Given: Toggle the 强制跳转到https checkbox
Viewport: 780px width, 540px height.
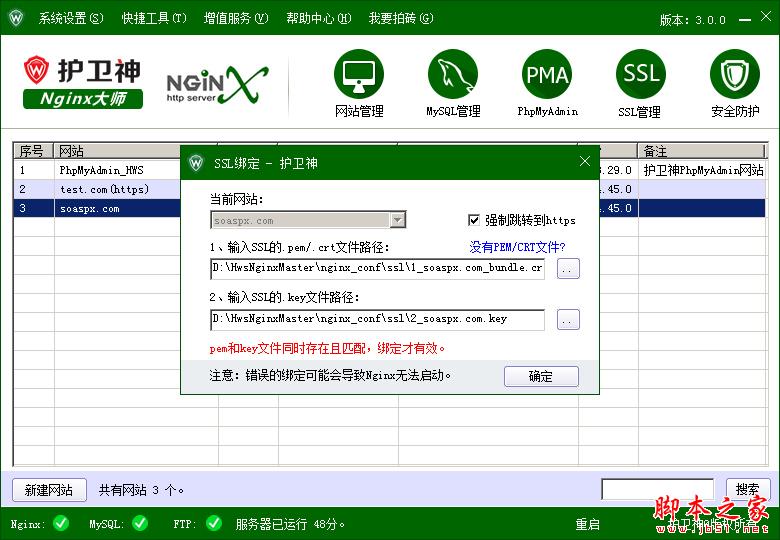Looking at the screenshot, I should point(474,220).
